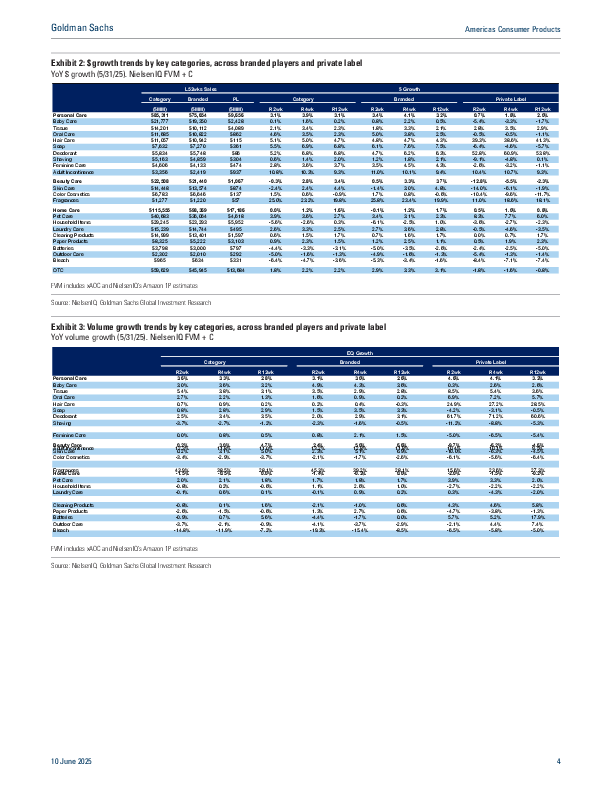This screenshot has width=612, height=792.
Task: Click the Oral Care row label in Exhibit 3
Action: pyautogui.click(x=64, y=398)
